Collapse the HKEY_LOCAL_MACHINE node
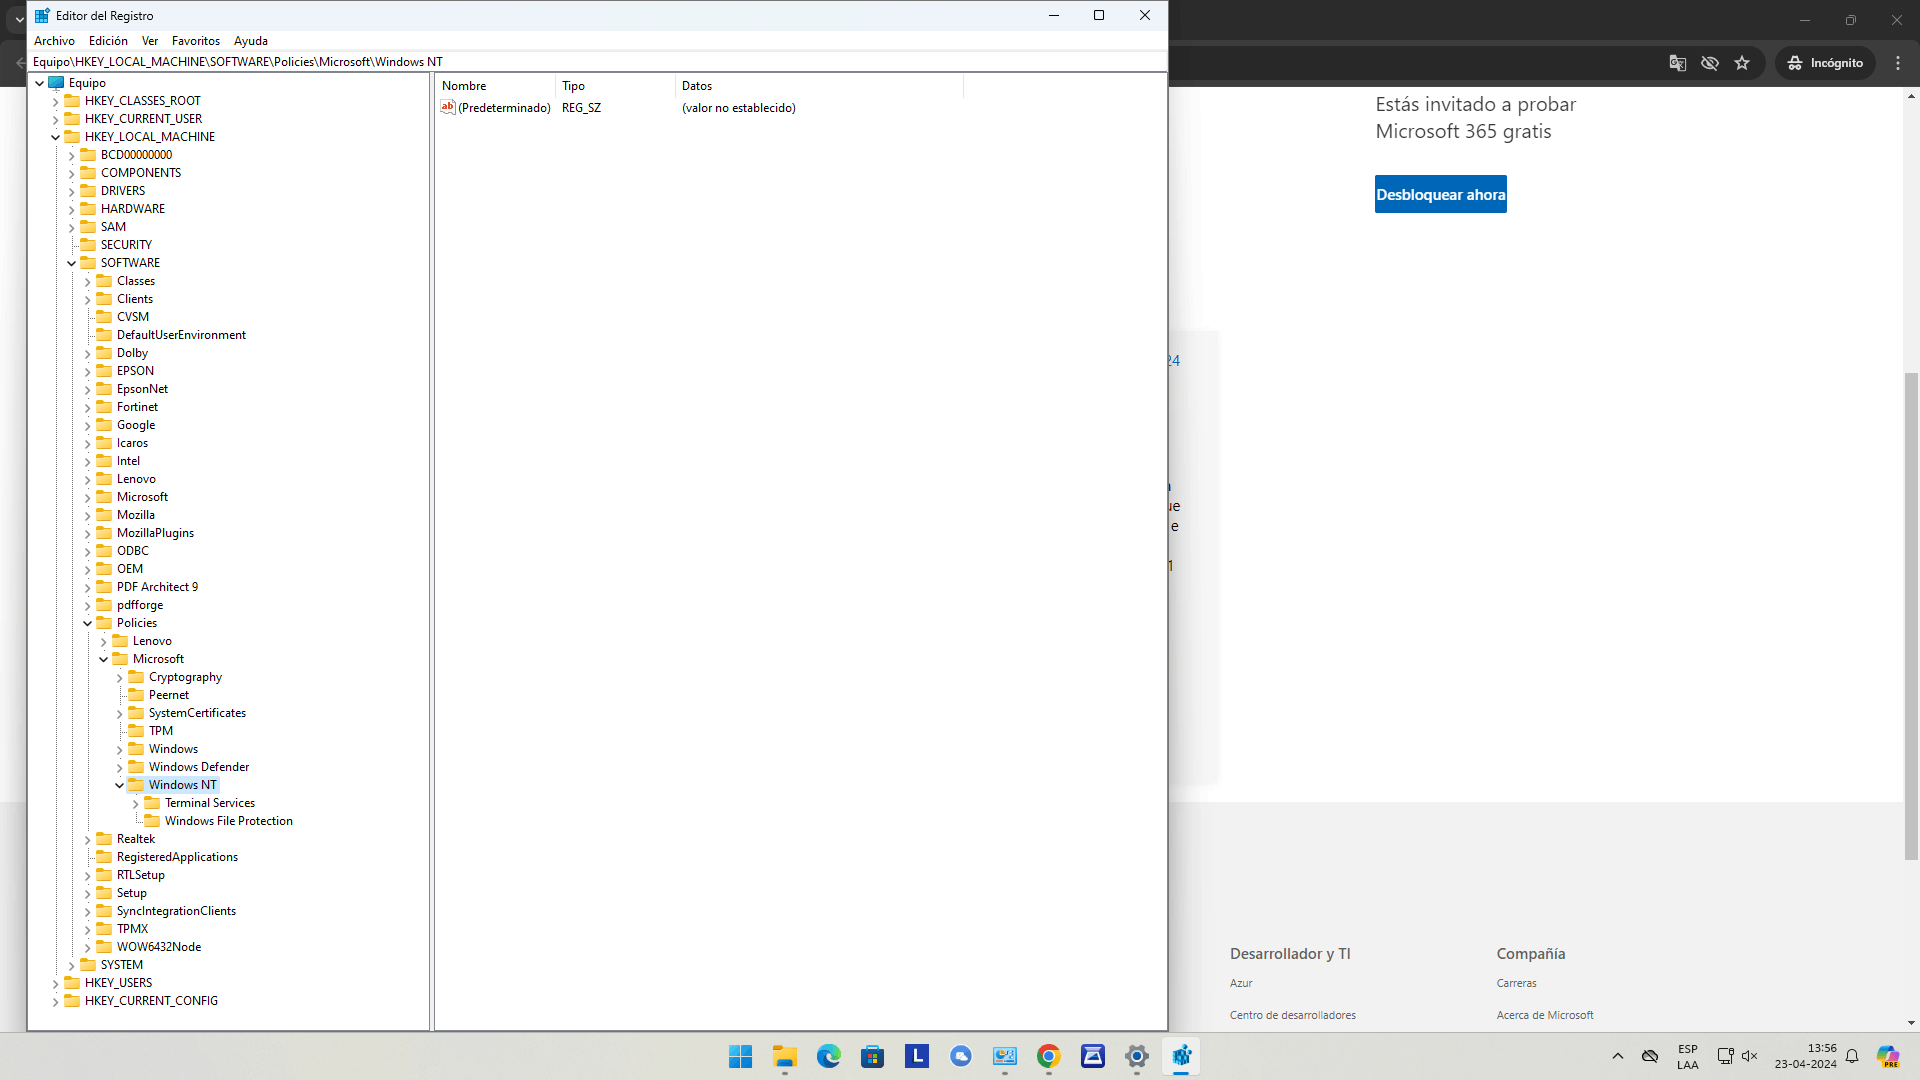The height and width of the screenshot is (1080, 1920). tap(55, 137)
